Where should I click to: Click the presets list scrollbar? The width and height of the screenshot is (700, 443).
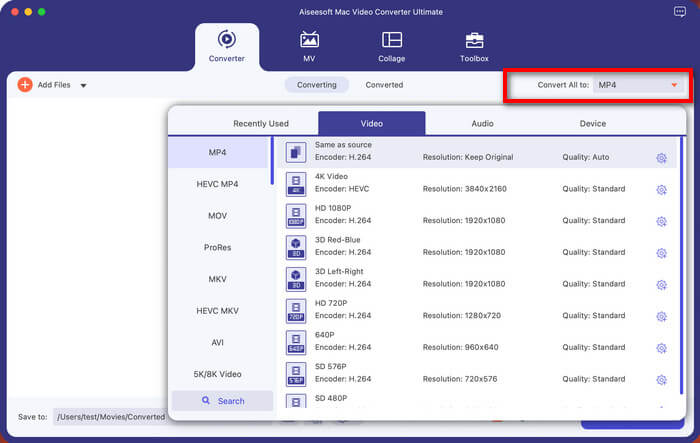[681, 265]
